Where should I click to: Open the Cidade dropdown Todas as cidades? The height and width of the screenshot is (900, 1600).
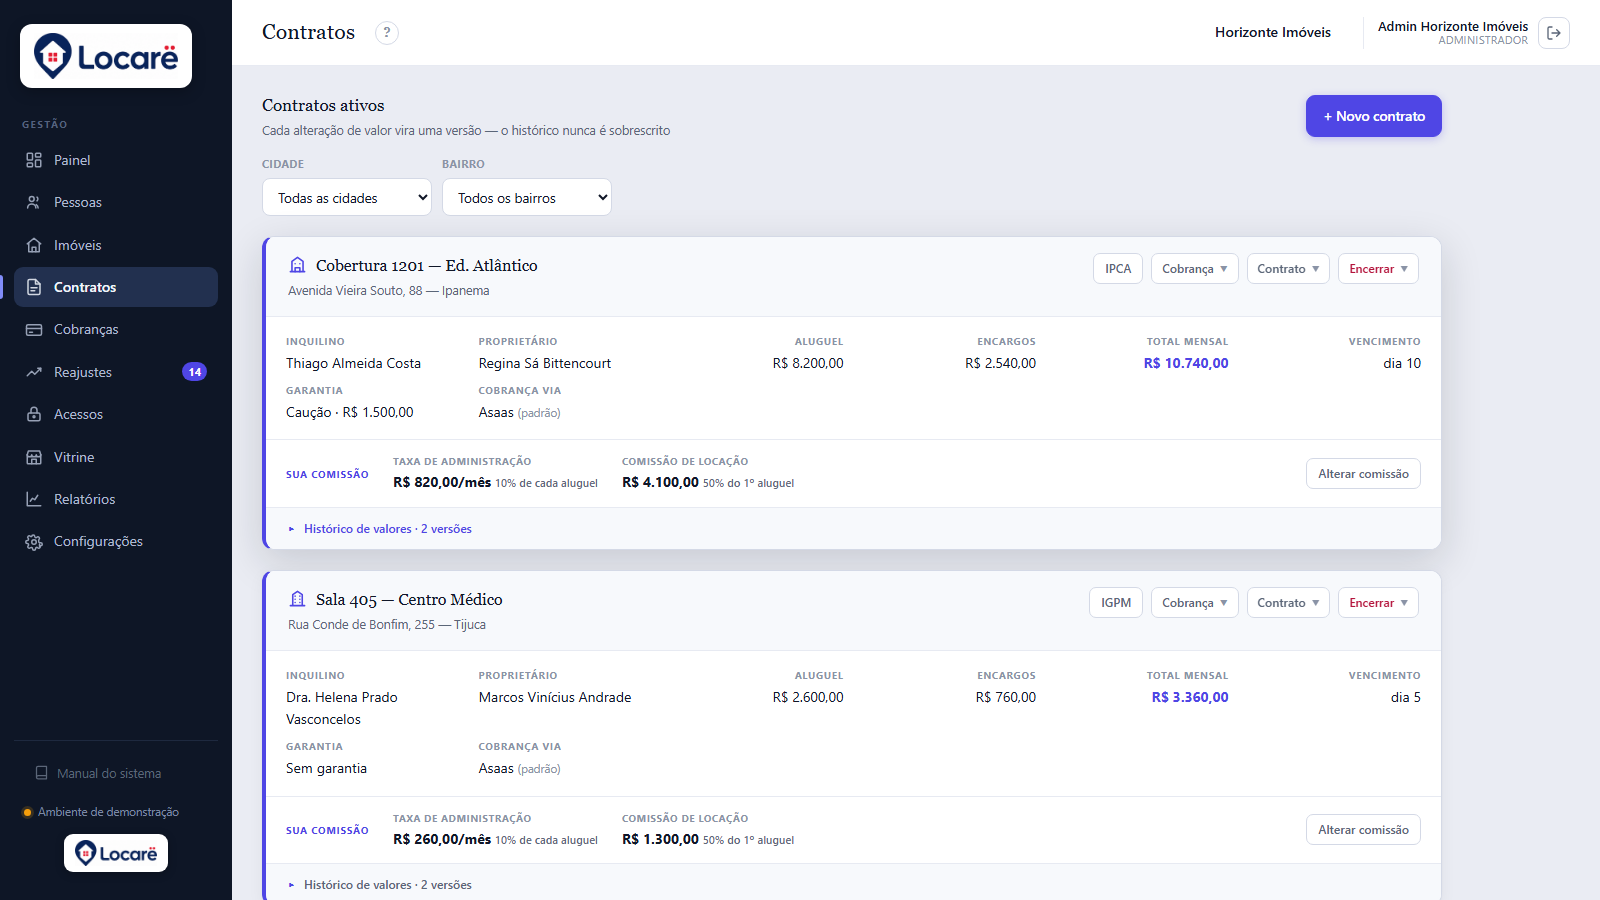pyautogui.click(x=347, y=197)
